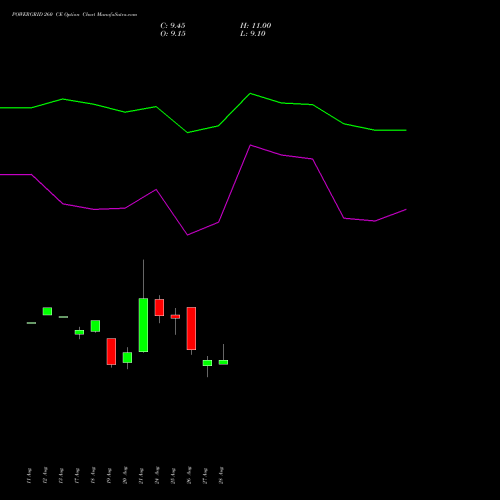Click the green candle for 18 Aug
Image resolution: width=500 pixels, height=500 pixels.
point(95,326)
